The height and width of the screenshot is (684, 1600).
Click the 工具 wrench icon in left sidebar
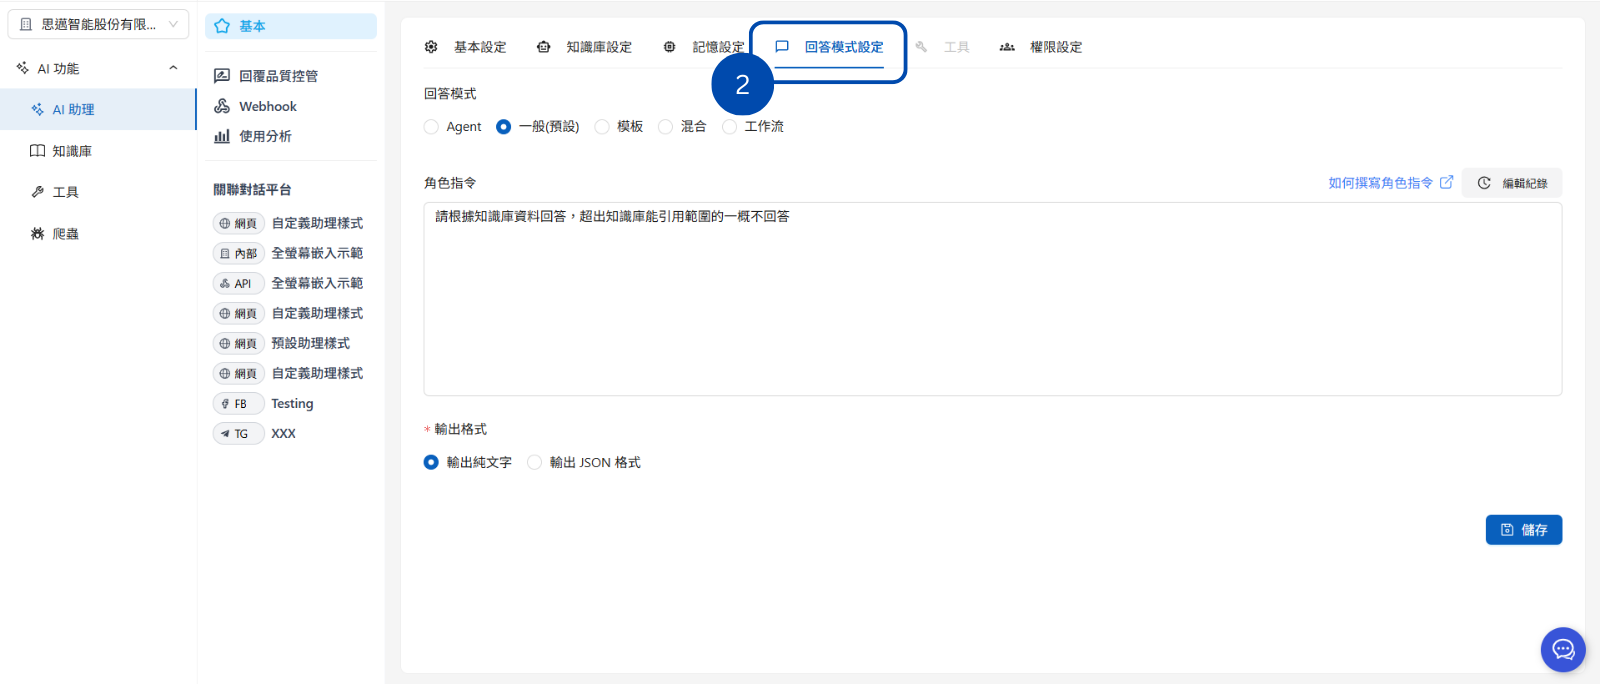(x=37, y=192)
